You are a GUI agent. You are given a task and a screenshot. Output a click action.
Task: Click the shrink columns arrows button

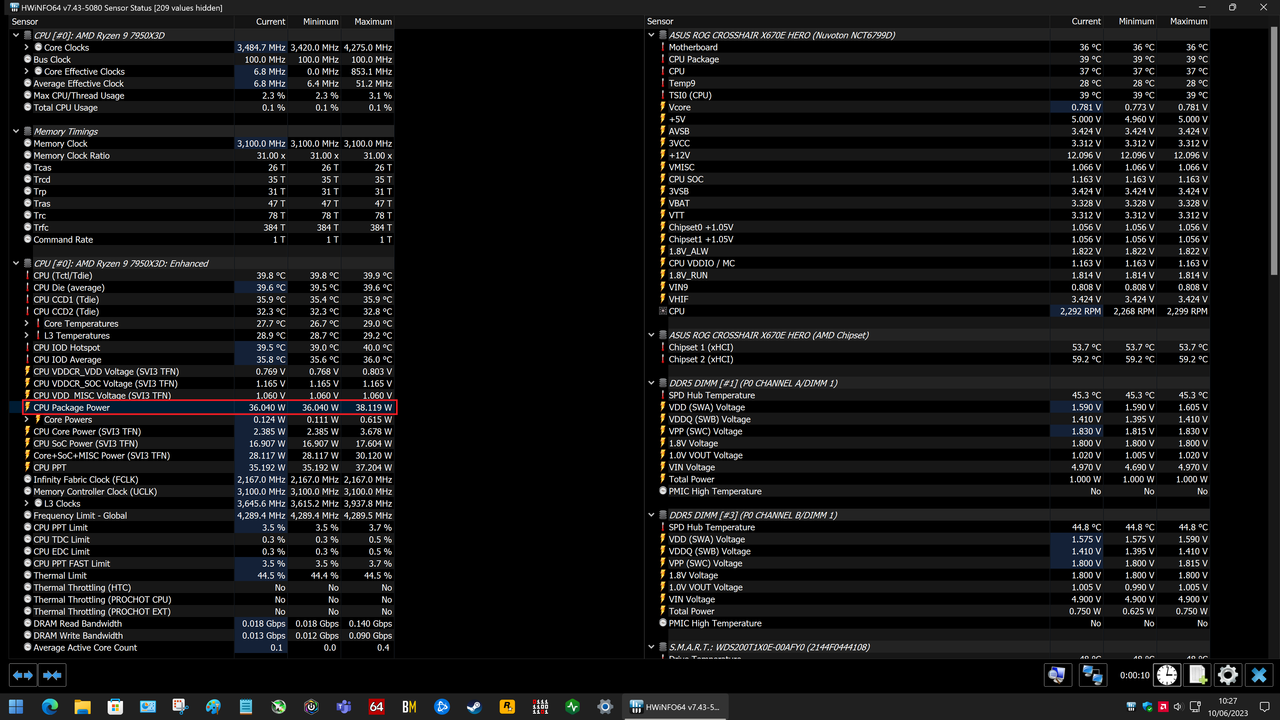pos(52,675)
